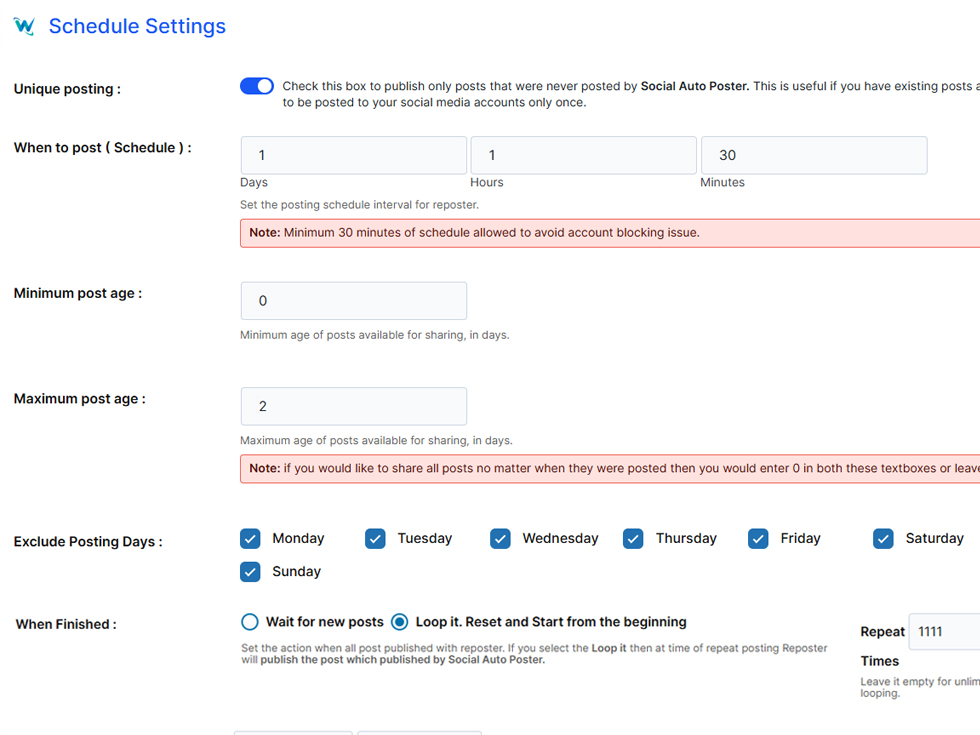Uncheck the Saturday checkbox
The width and height of the screenshot is (980, 735).
click(x=883, y=539)
